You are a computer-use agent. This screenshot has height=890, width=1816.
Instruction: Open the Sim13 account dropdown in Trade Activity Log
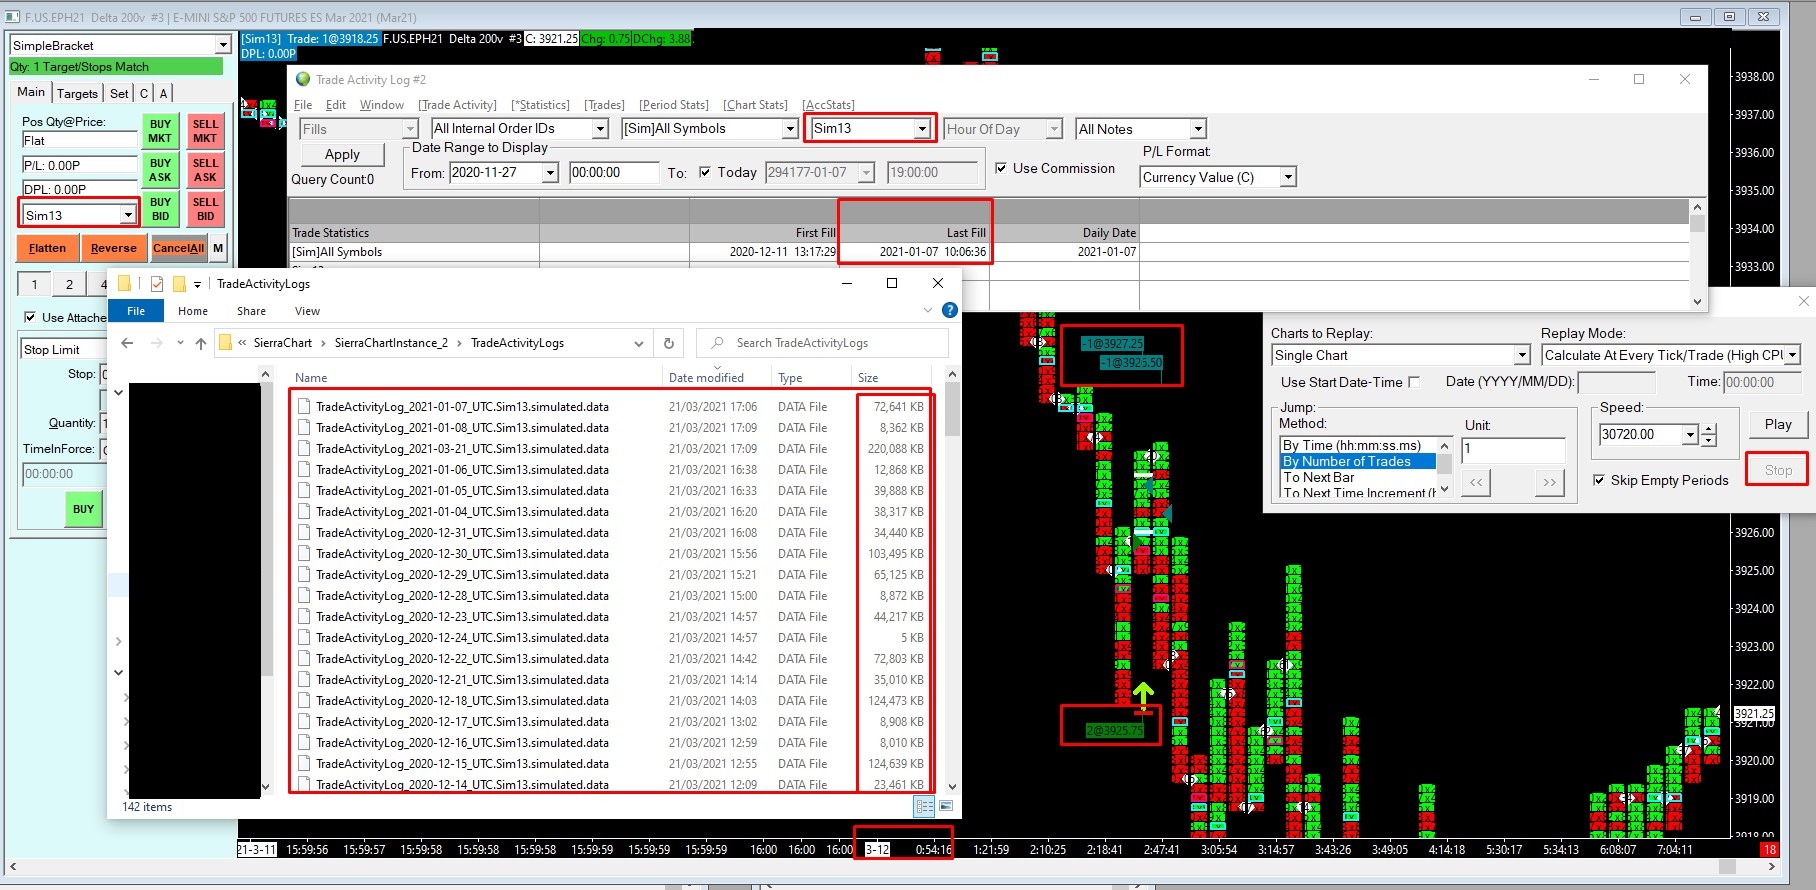[921, 129]
